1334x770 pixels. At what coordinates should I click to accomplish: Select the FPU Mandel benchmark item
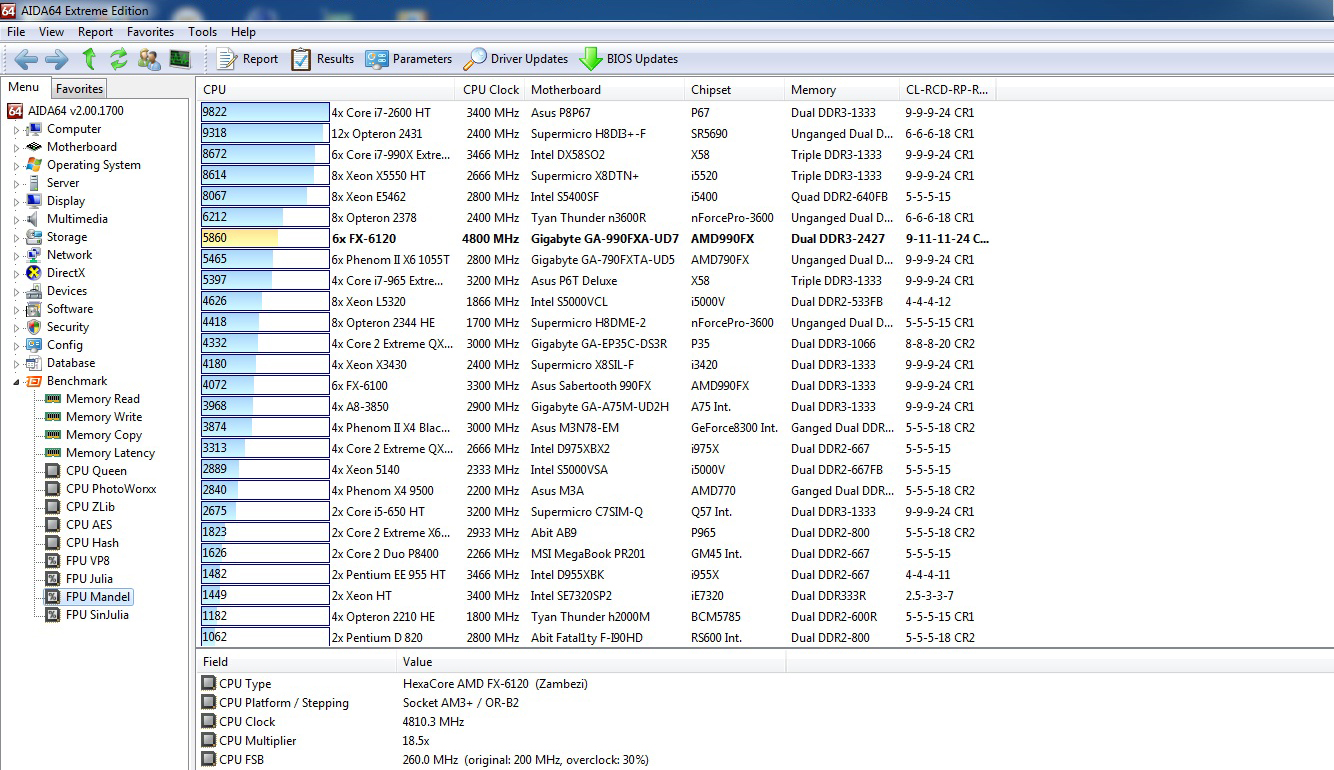(97, 597)
